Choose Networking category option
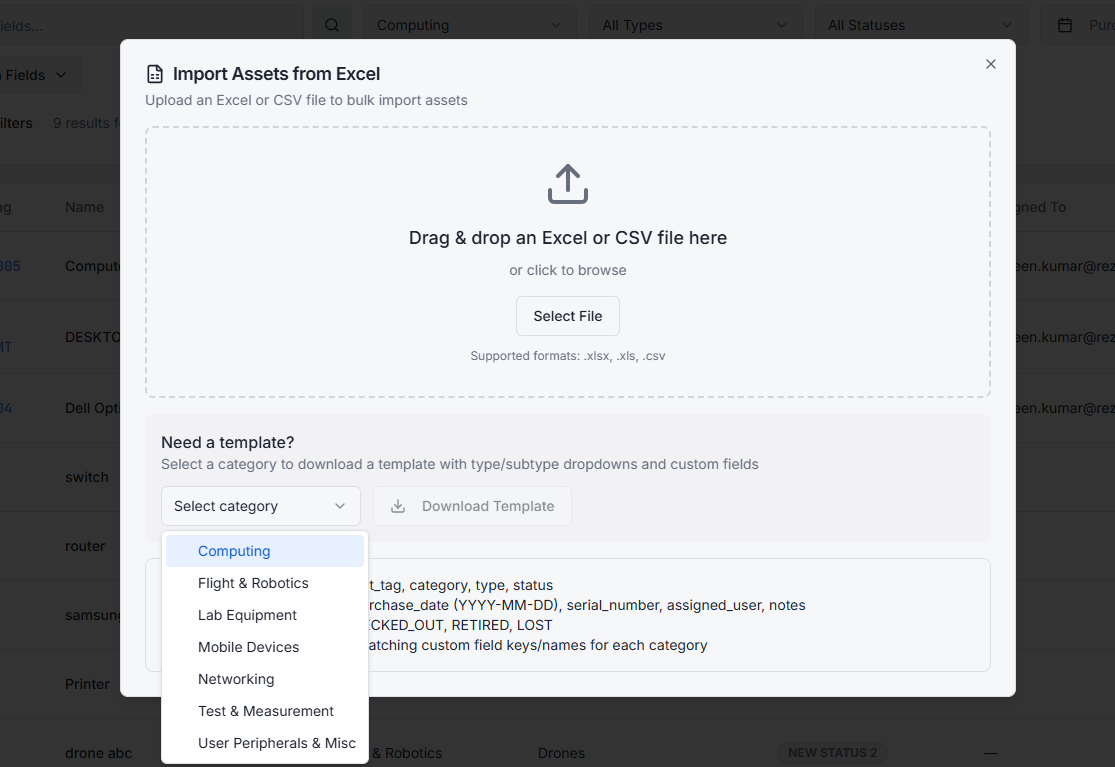The image size is (1115, 767). (265, 679)
